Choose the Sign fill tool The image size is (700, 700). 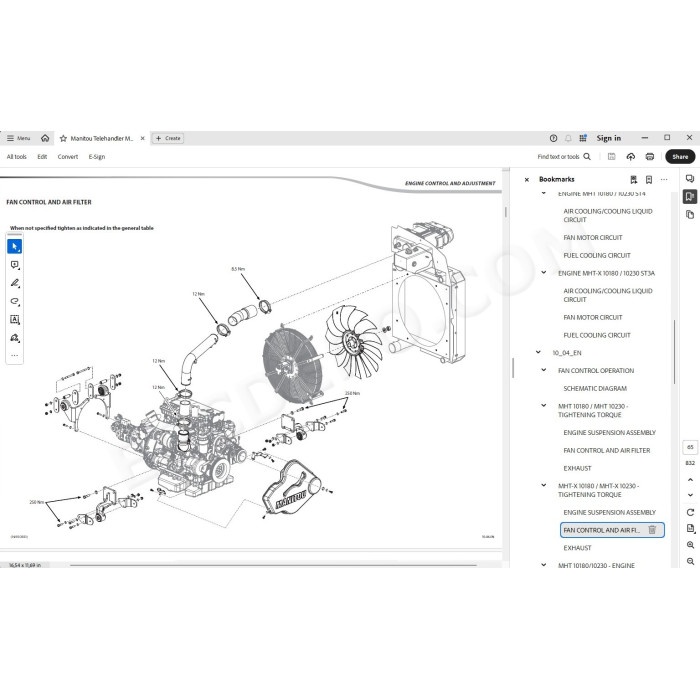click(15, 338)
